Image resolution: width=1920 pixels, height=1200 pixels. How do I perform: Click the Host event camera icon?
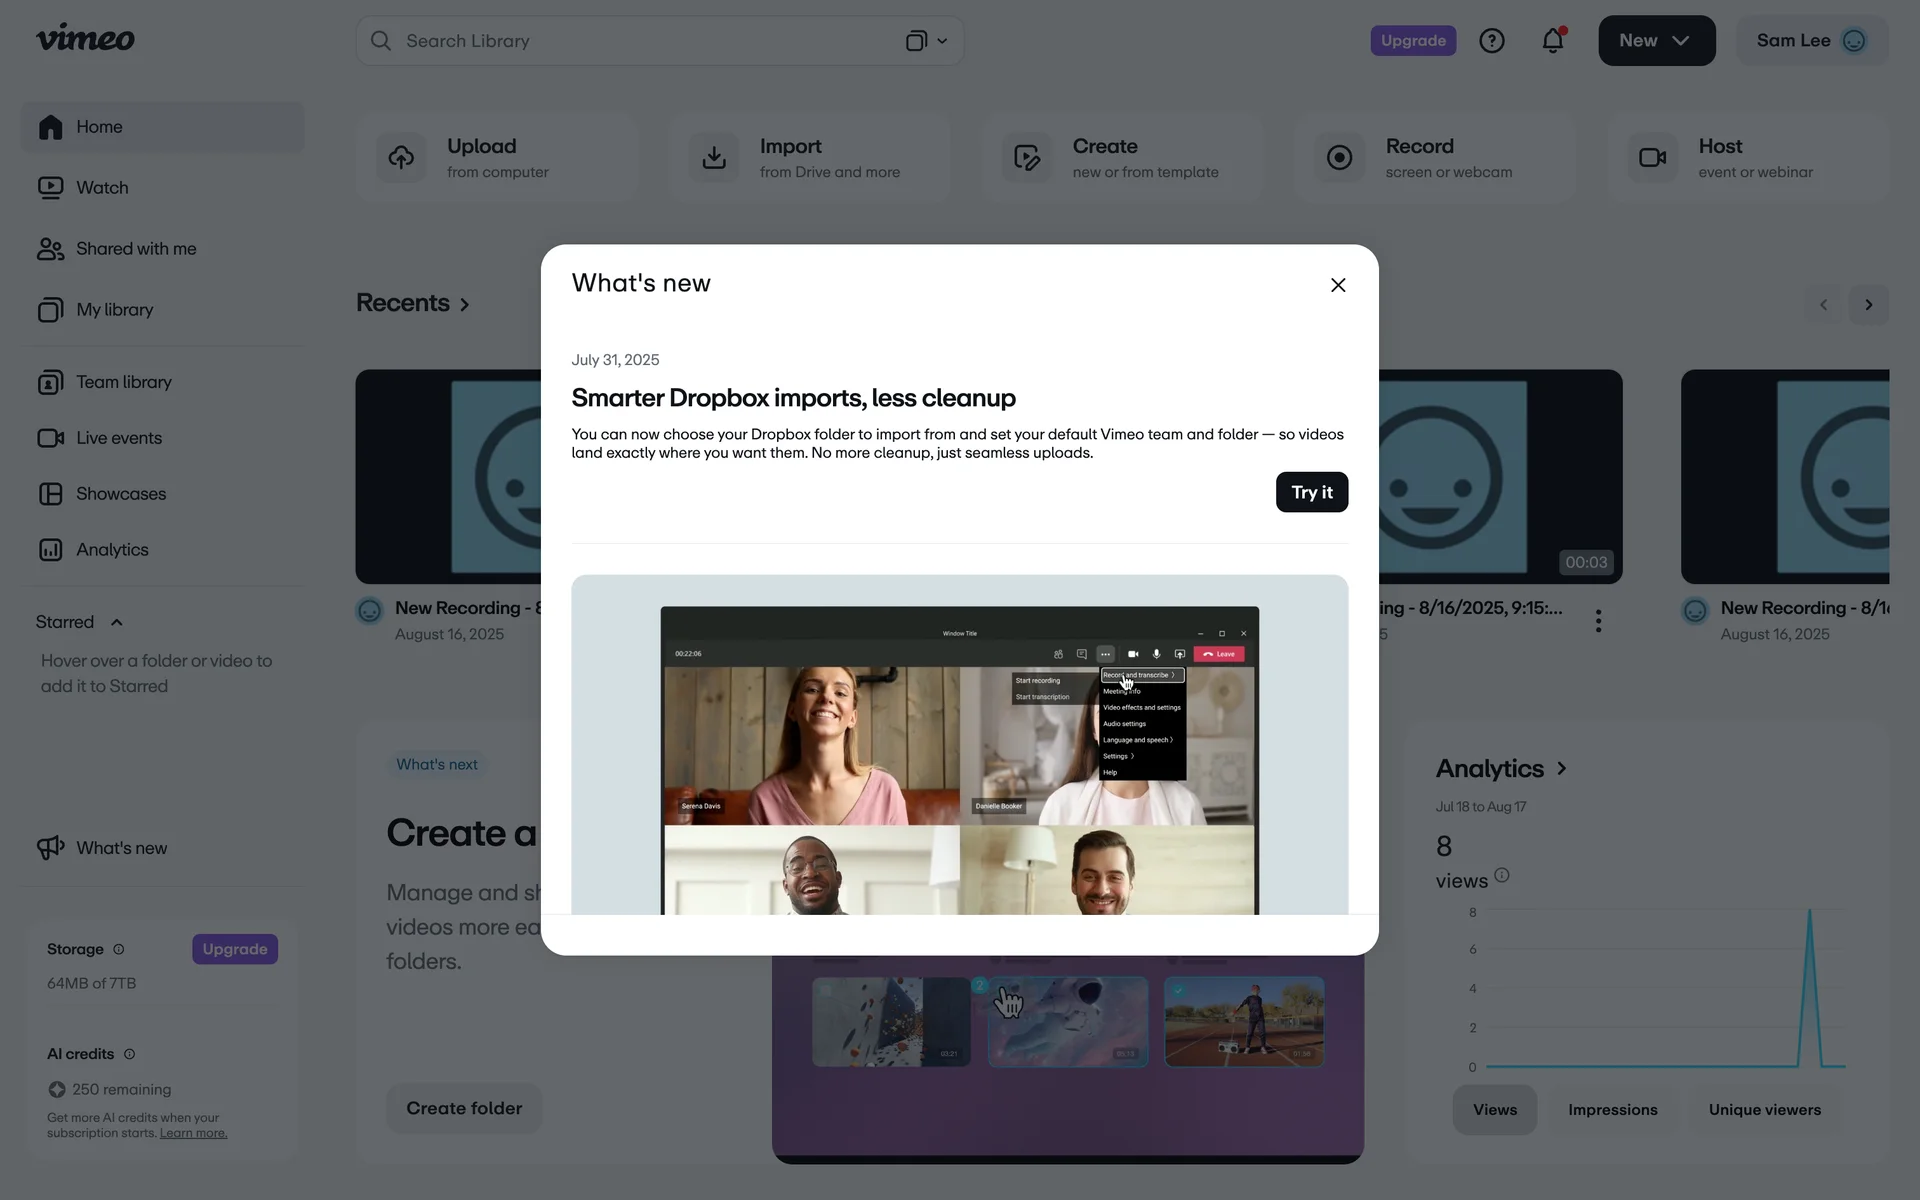point(1652,158)
